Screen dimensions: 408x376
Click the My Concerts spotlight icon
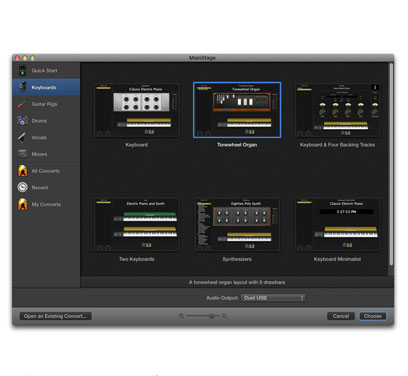click(x=22, y=204)
